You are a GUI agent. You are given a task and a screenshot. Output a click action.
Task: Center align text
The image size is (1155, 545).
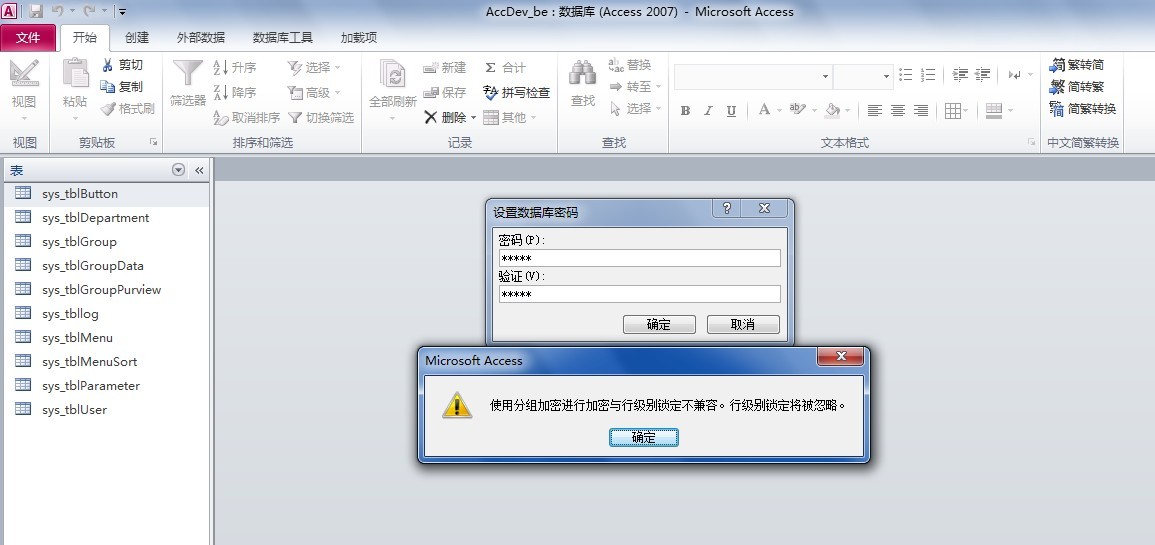[897, 110]
